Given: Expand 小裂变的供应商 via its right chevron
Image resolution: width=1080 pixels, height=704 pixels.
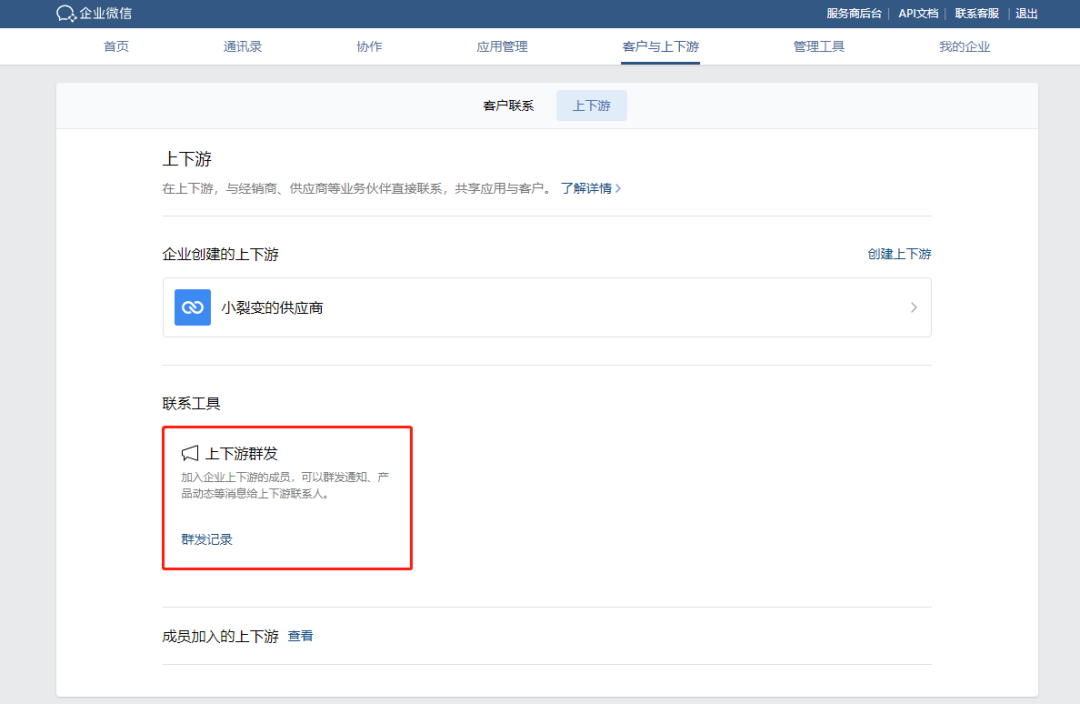Looking at the screenshot, I should (x=913, y=307).
